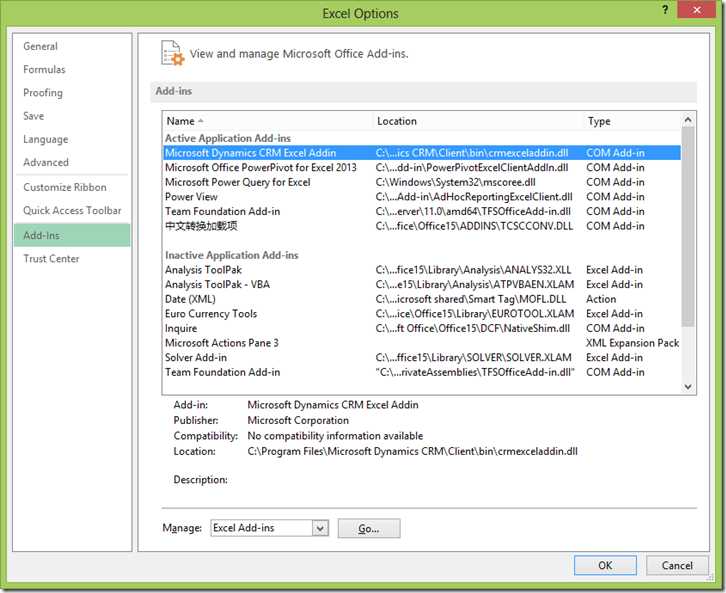The width and height of the screenshot is (726, 593).
Task: Click the Go... button
Action: point(369,528)
